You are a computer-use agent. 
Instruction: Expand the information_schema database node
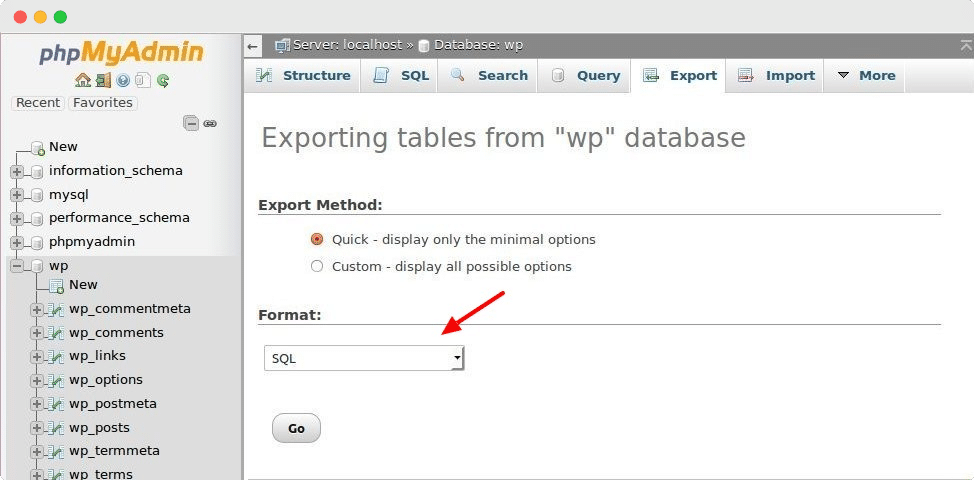point(17,171)
